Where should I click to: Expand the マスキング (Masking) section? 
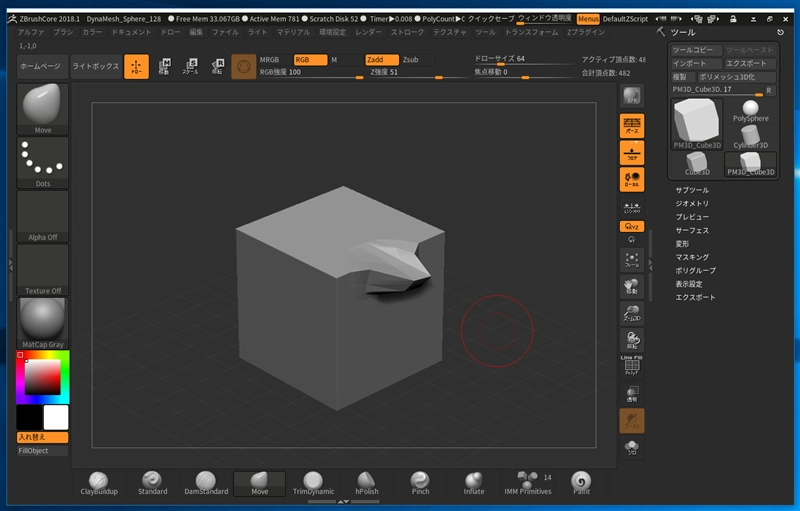(692, 257)
